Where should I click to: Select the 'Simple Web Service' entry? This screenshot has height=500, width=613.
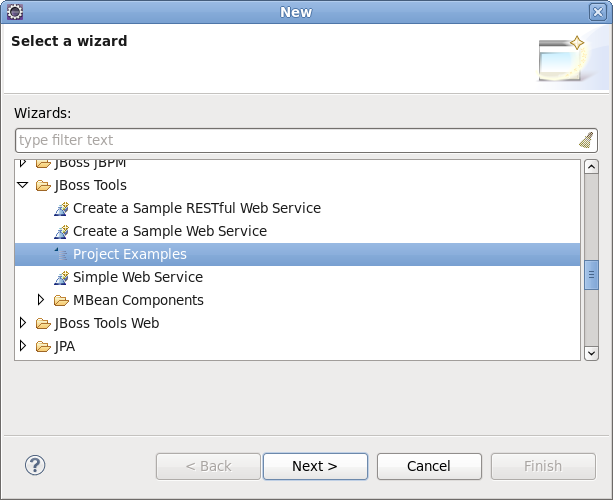[138, 278]
